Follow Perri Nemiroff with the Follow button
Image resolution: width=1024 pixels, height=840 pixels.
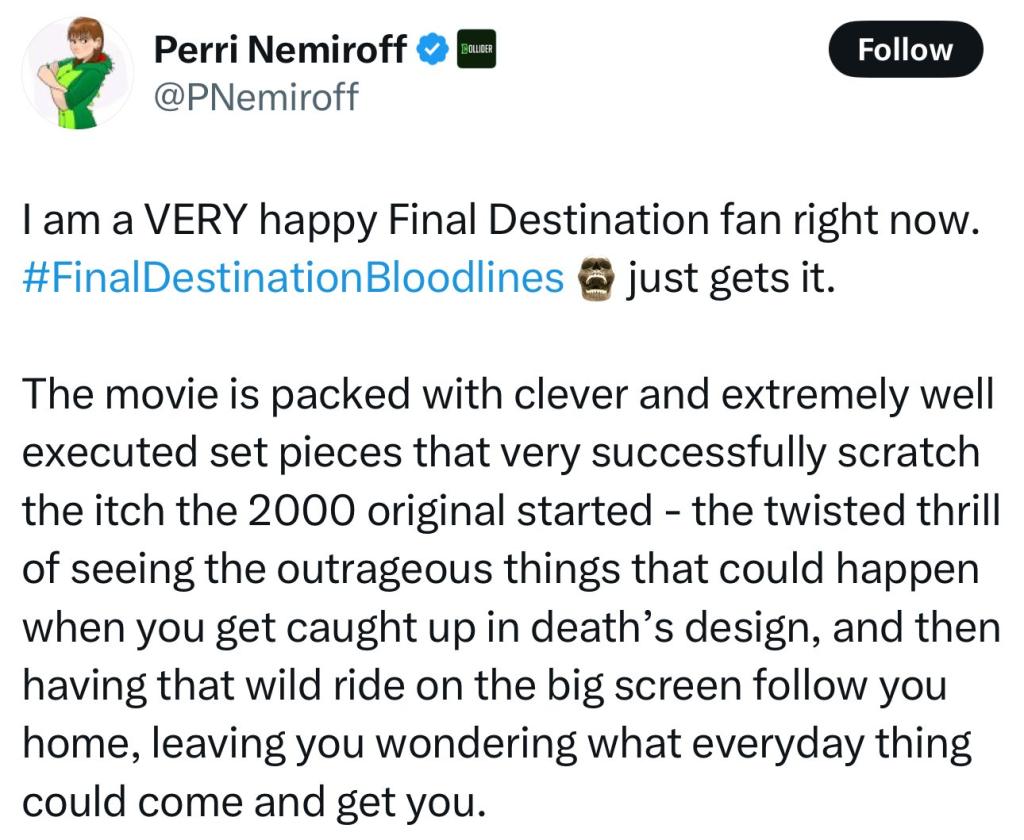coord(905,50)
